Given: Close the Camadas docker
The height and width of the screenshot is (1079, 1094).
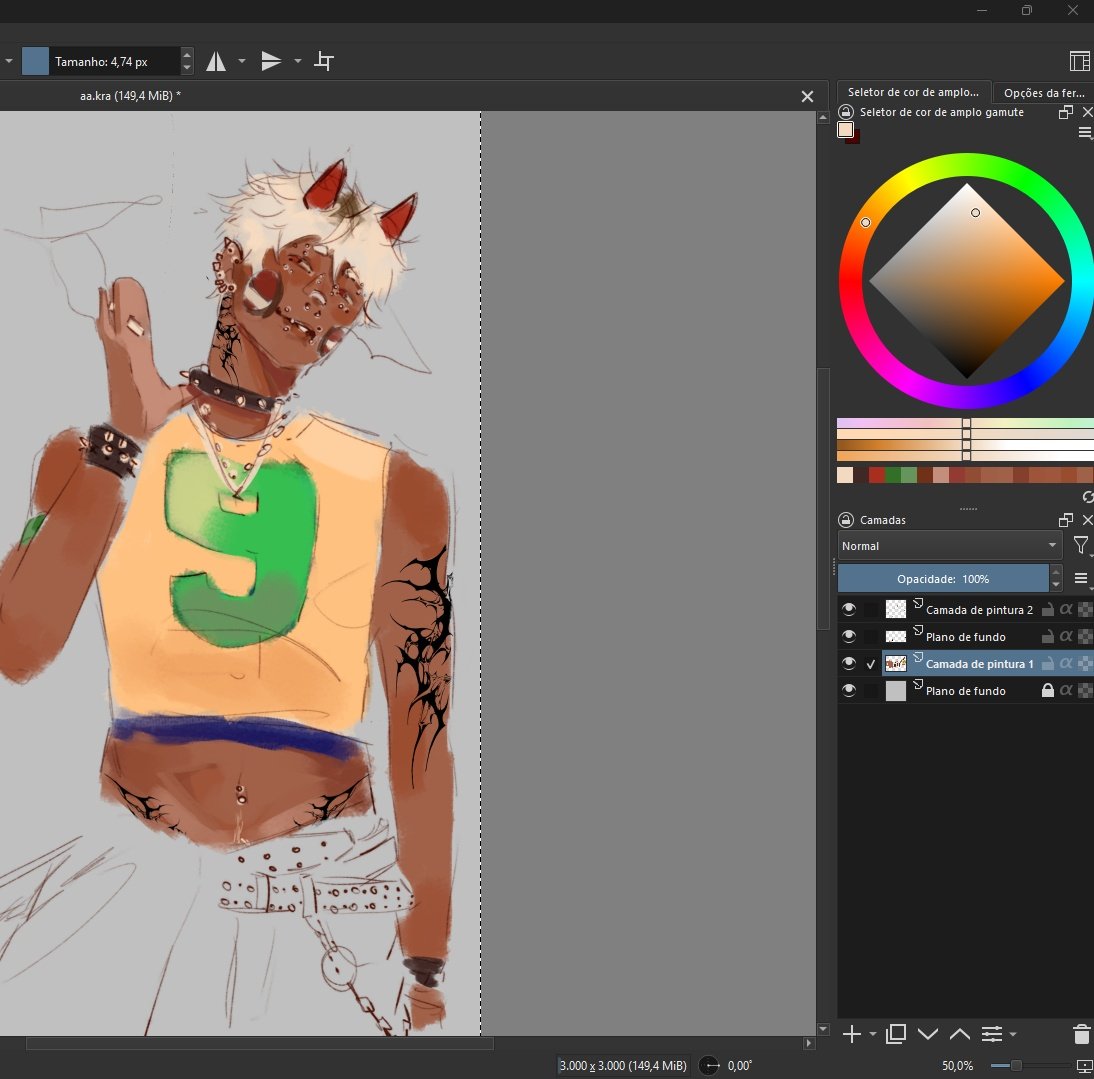Looking at the screenshot, I should pyautogui.click(x=1087, y=520).
